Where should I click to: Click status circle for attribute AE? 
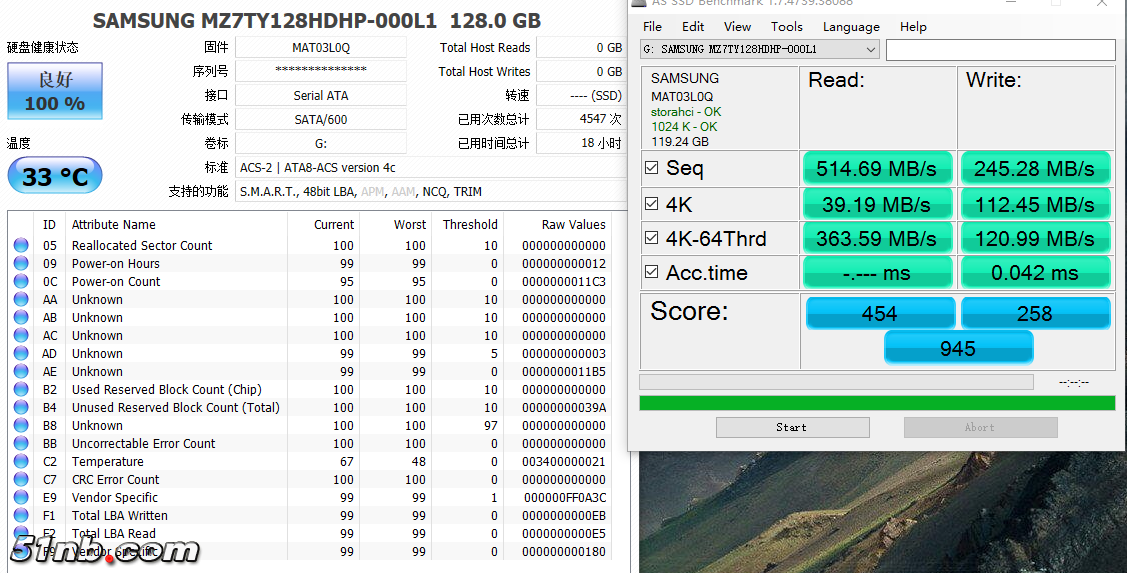(21, 371)
